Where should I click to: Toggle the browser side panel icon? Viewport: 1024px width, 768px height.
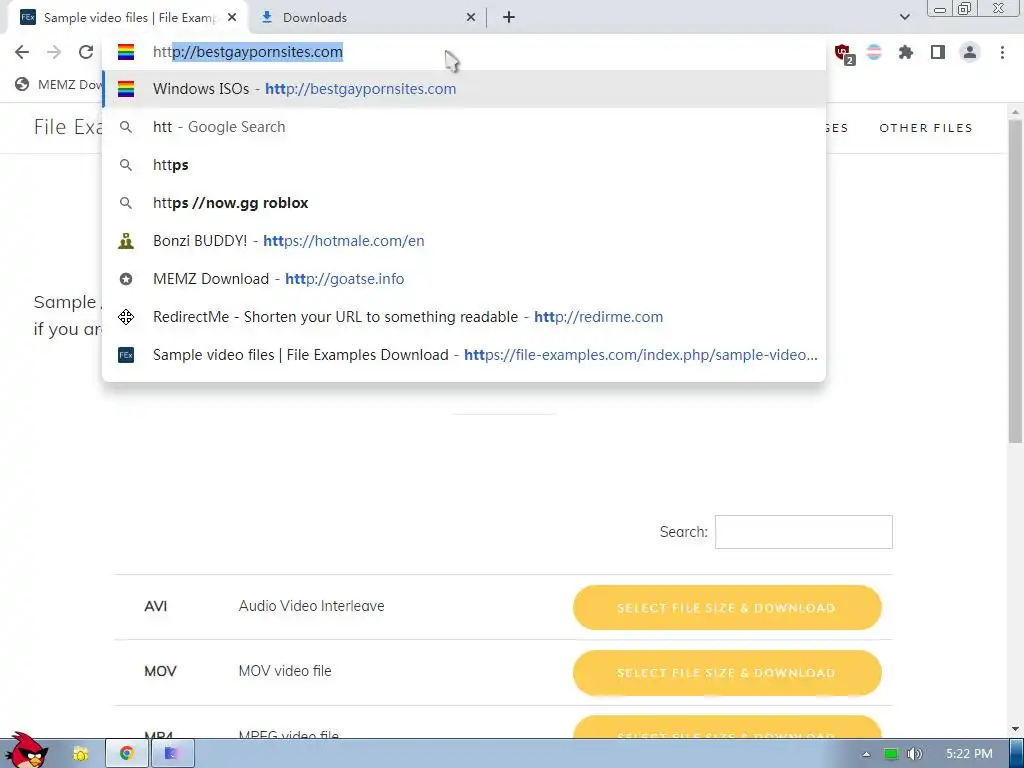coord(938,52)
